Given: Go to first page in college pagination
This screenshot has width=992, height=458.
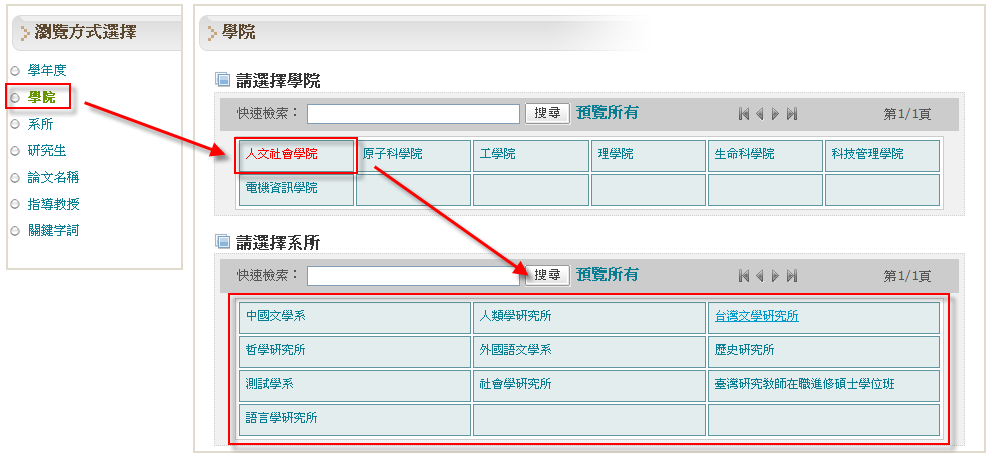Looking at the screenshot, I should 744,114.
